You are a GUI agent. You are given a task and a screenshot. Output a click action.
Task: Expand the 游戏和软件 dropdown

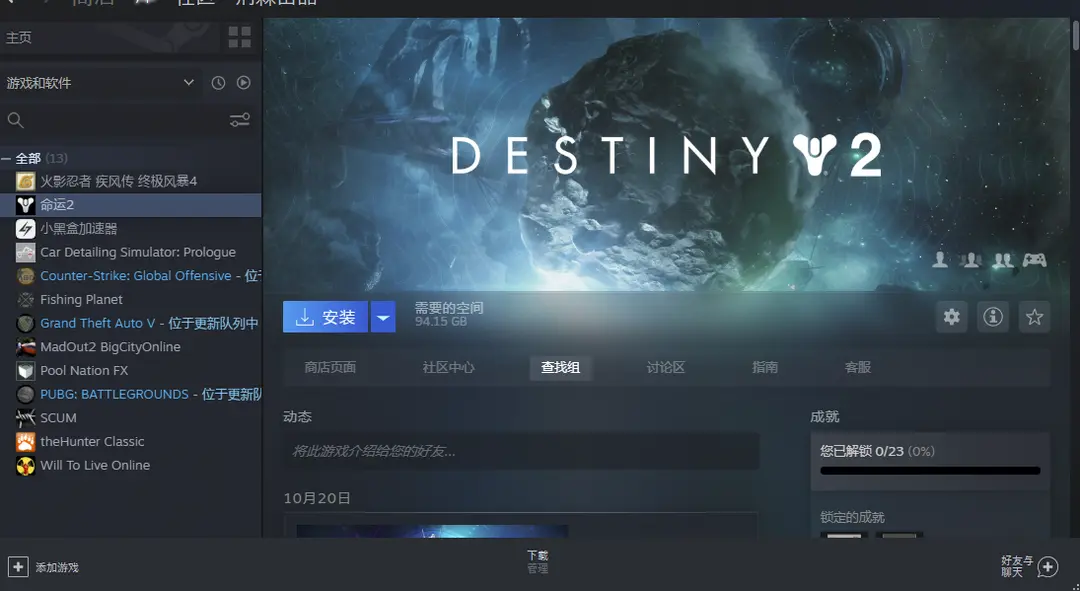188,83
